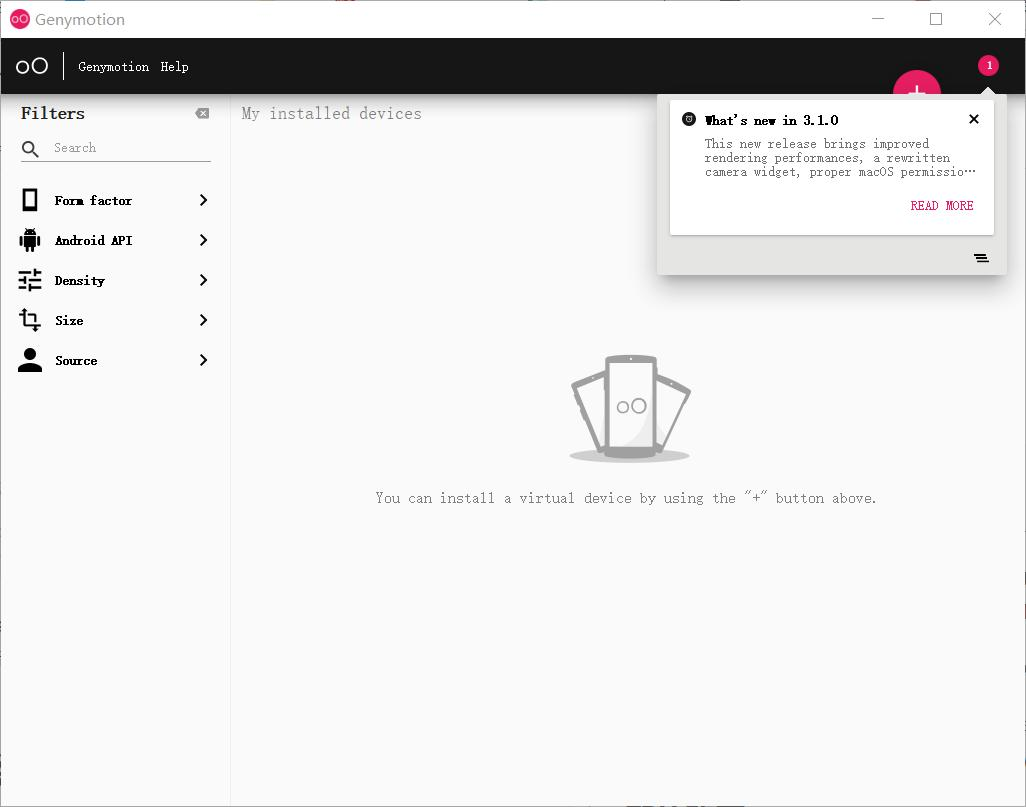Open the Help menu
Image resolution: width=1026 pixels, height=807 pixels.
click(174, 67)
